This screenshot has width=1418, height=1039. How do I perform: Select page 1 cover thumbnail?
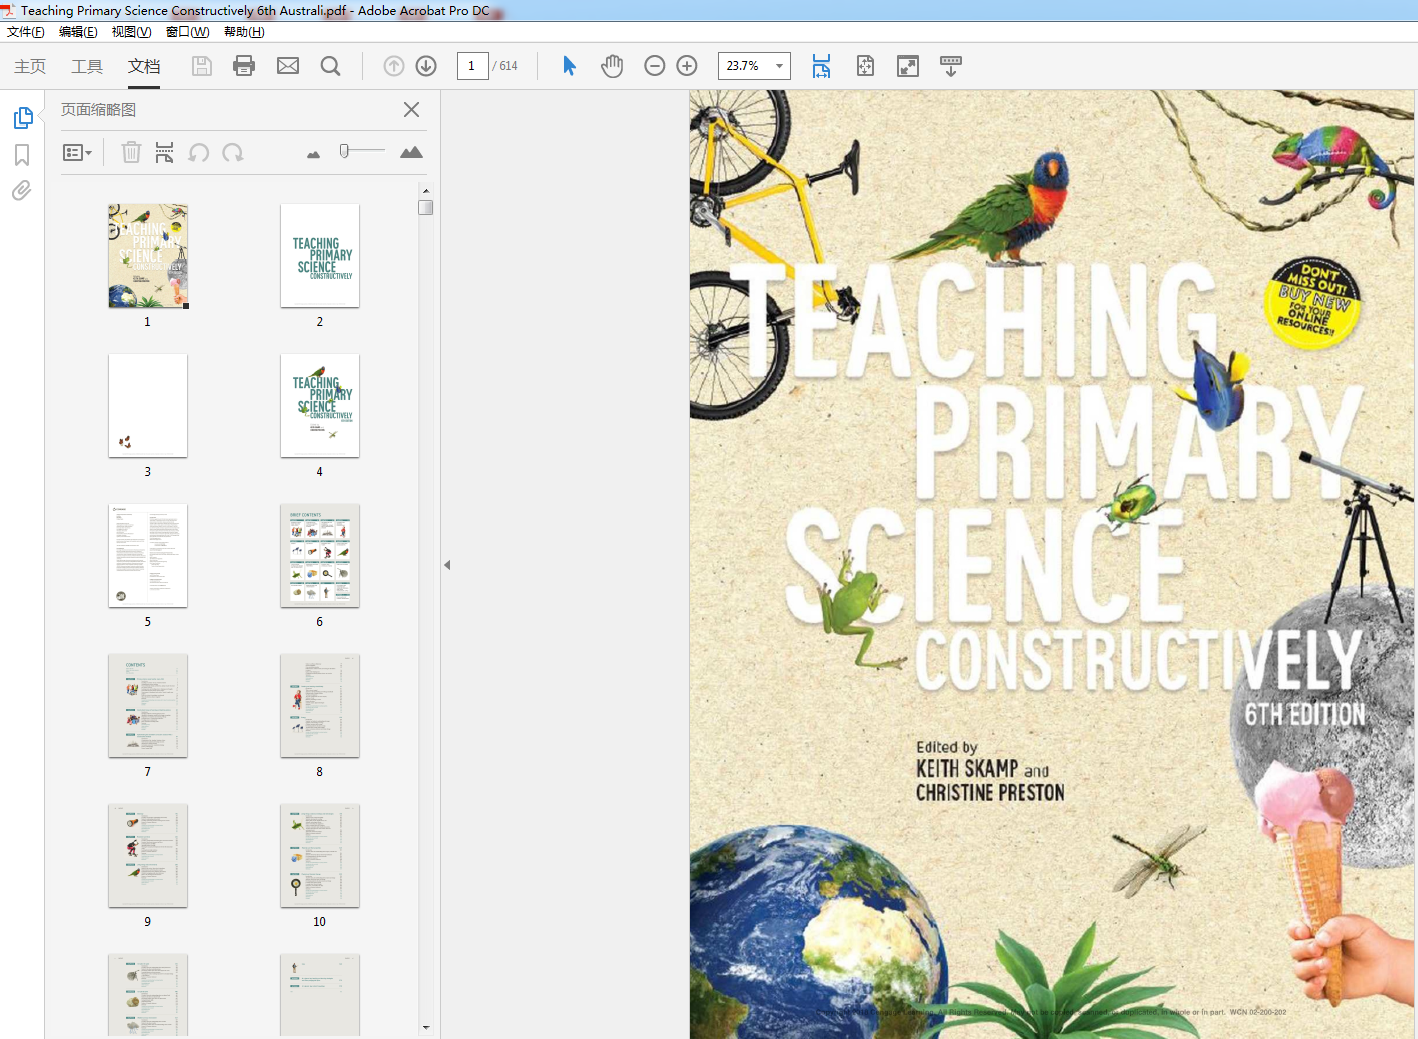(x=148, y=256)
